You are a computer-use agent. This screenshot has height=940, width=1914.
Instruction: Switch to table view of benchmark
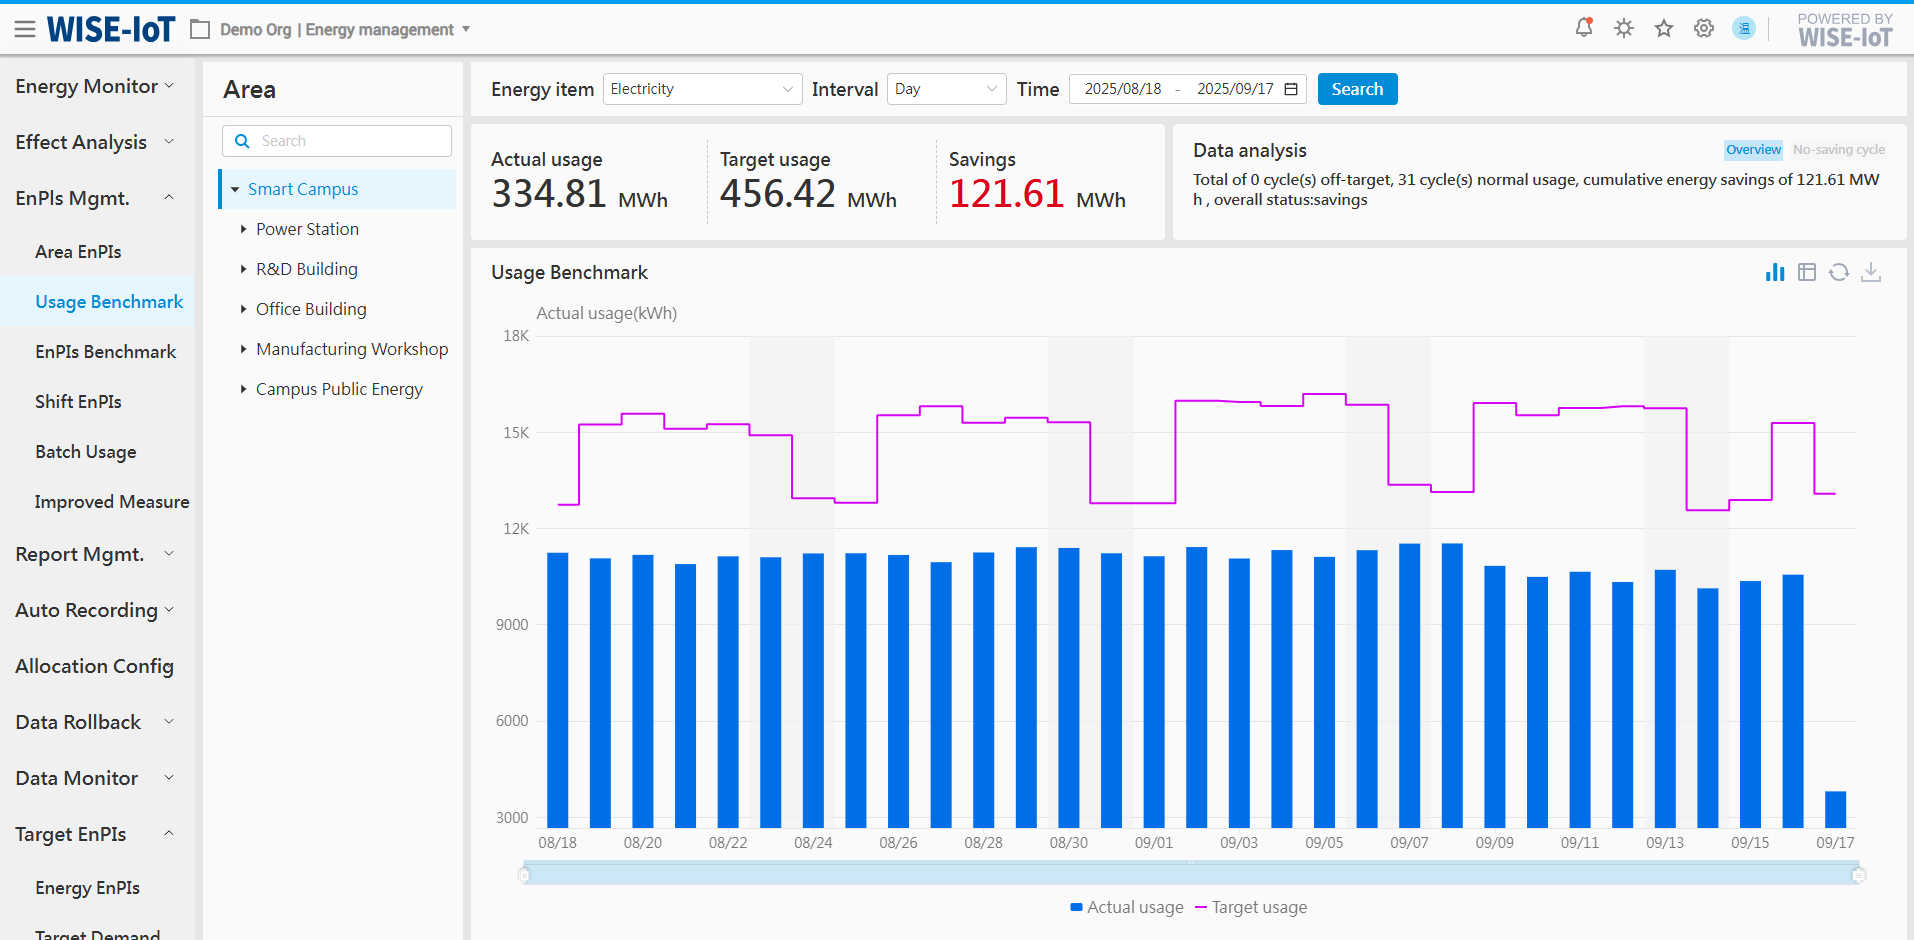click(1807, 272)
